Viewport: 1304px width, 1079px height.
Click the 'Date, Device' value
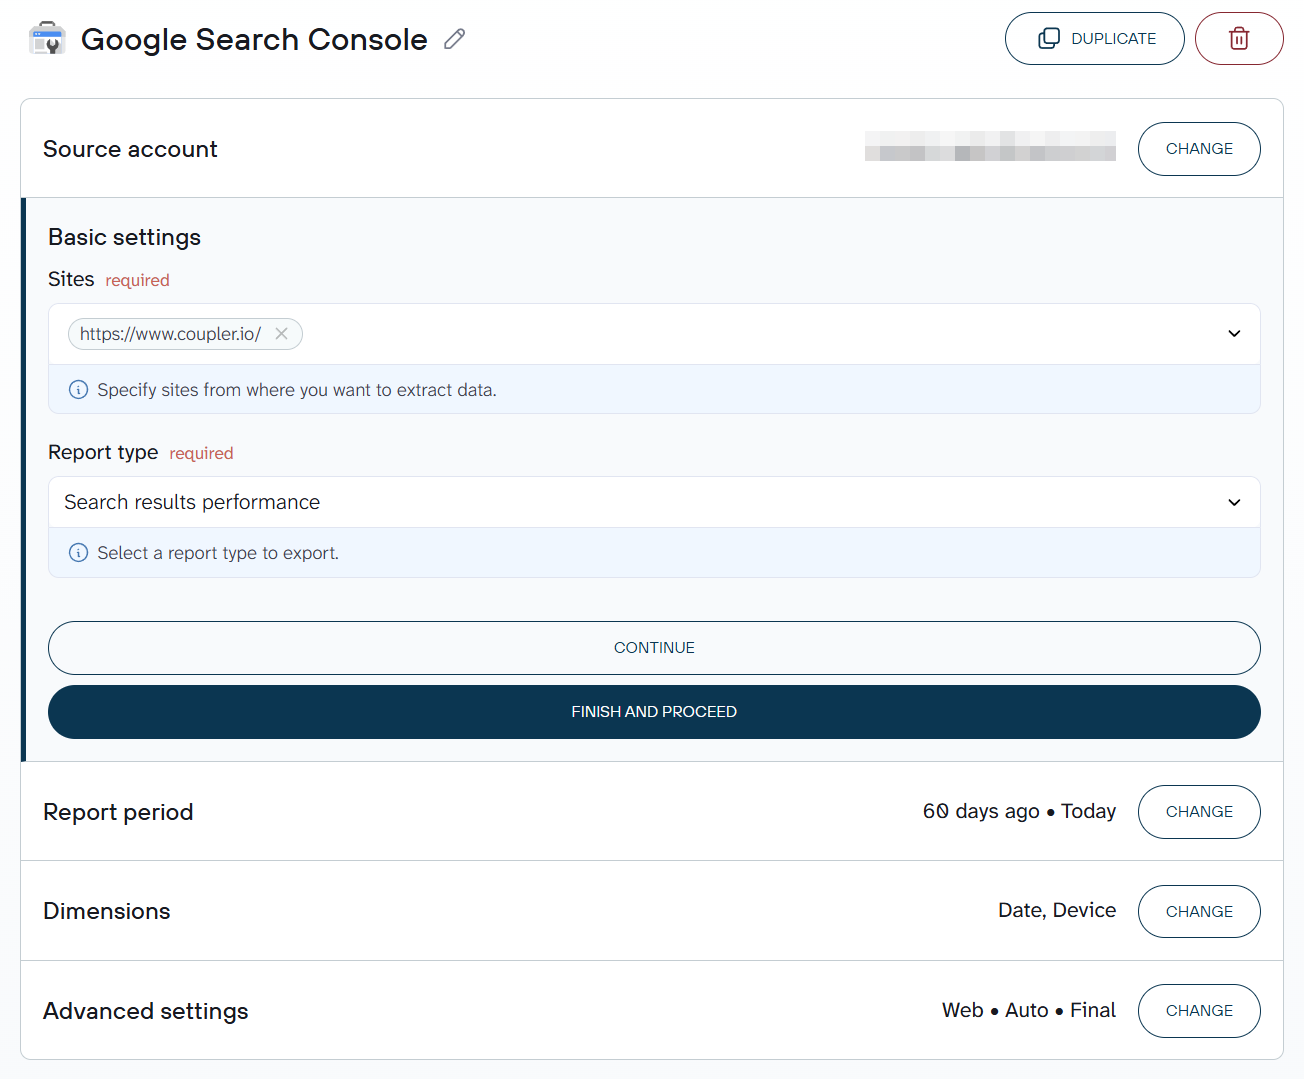click(1057, 910)
